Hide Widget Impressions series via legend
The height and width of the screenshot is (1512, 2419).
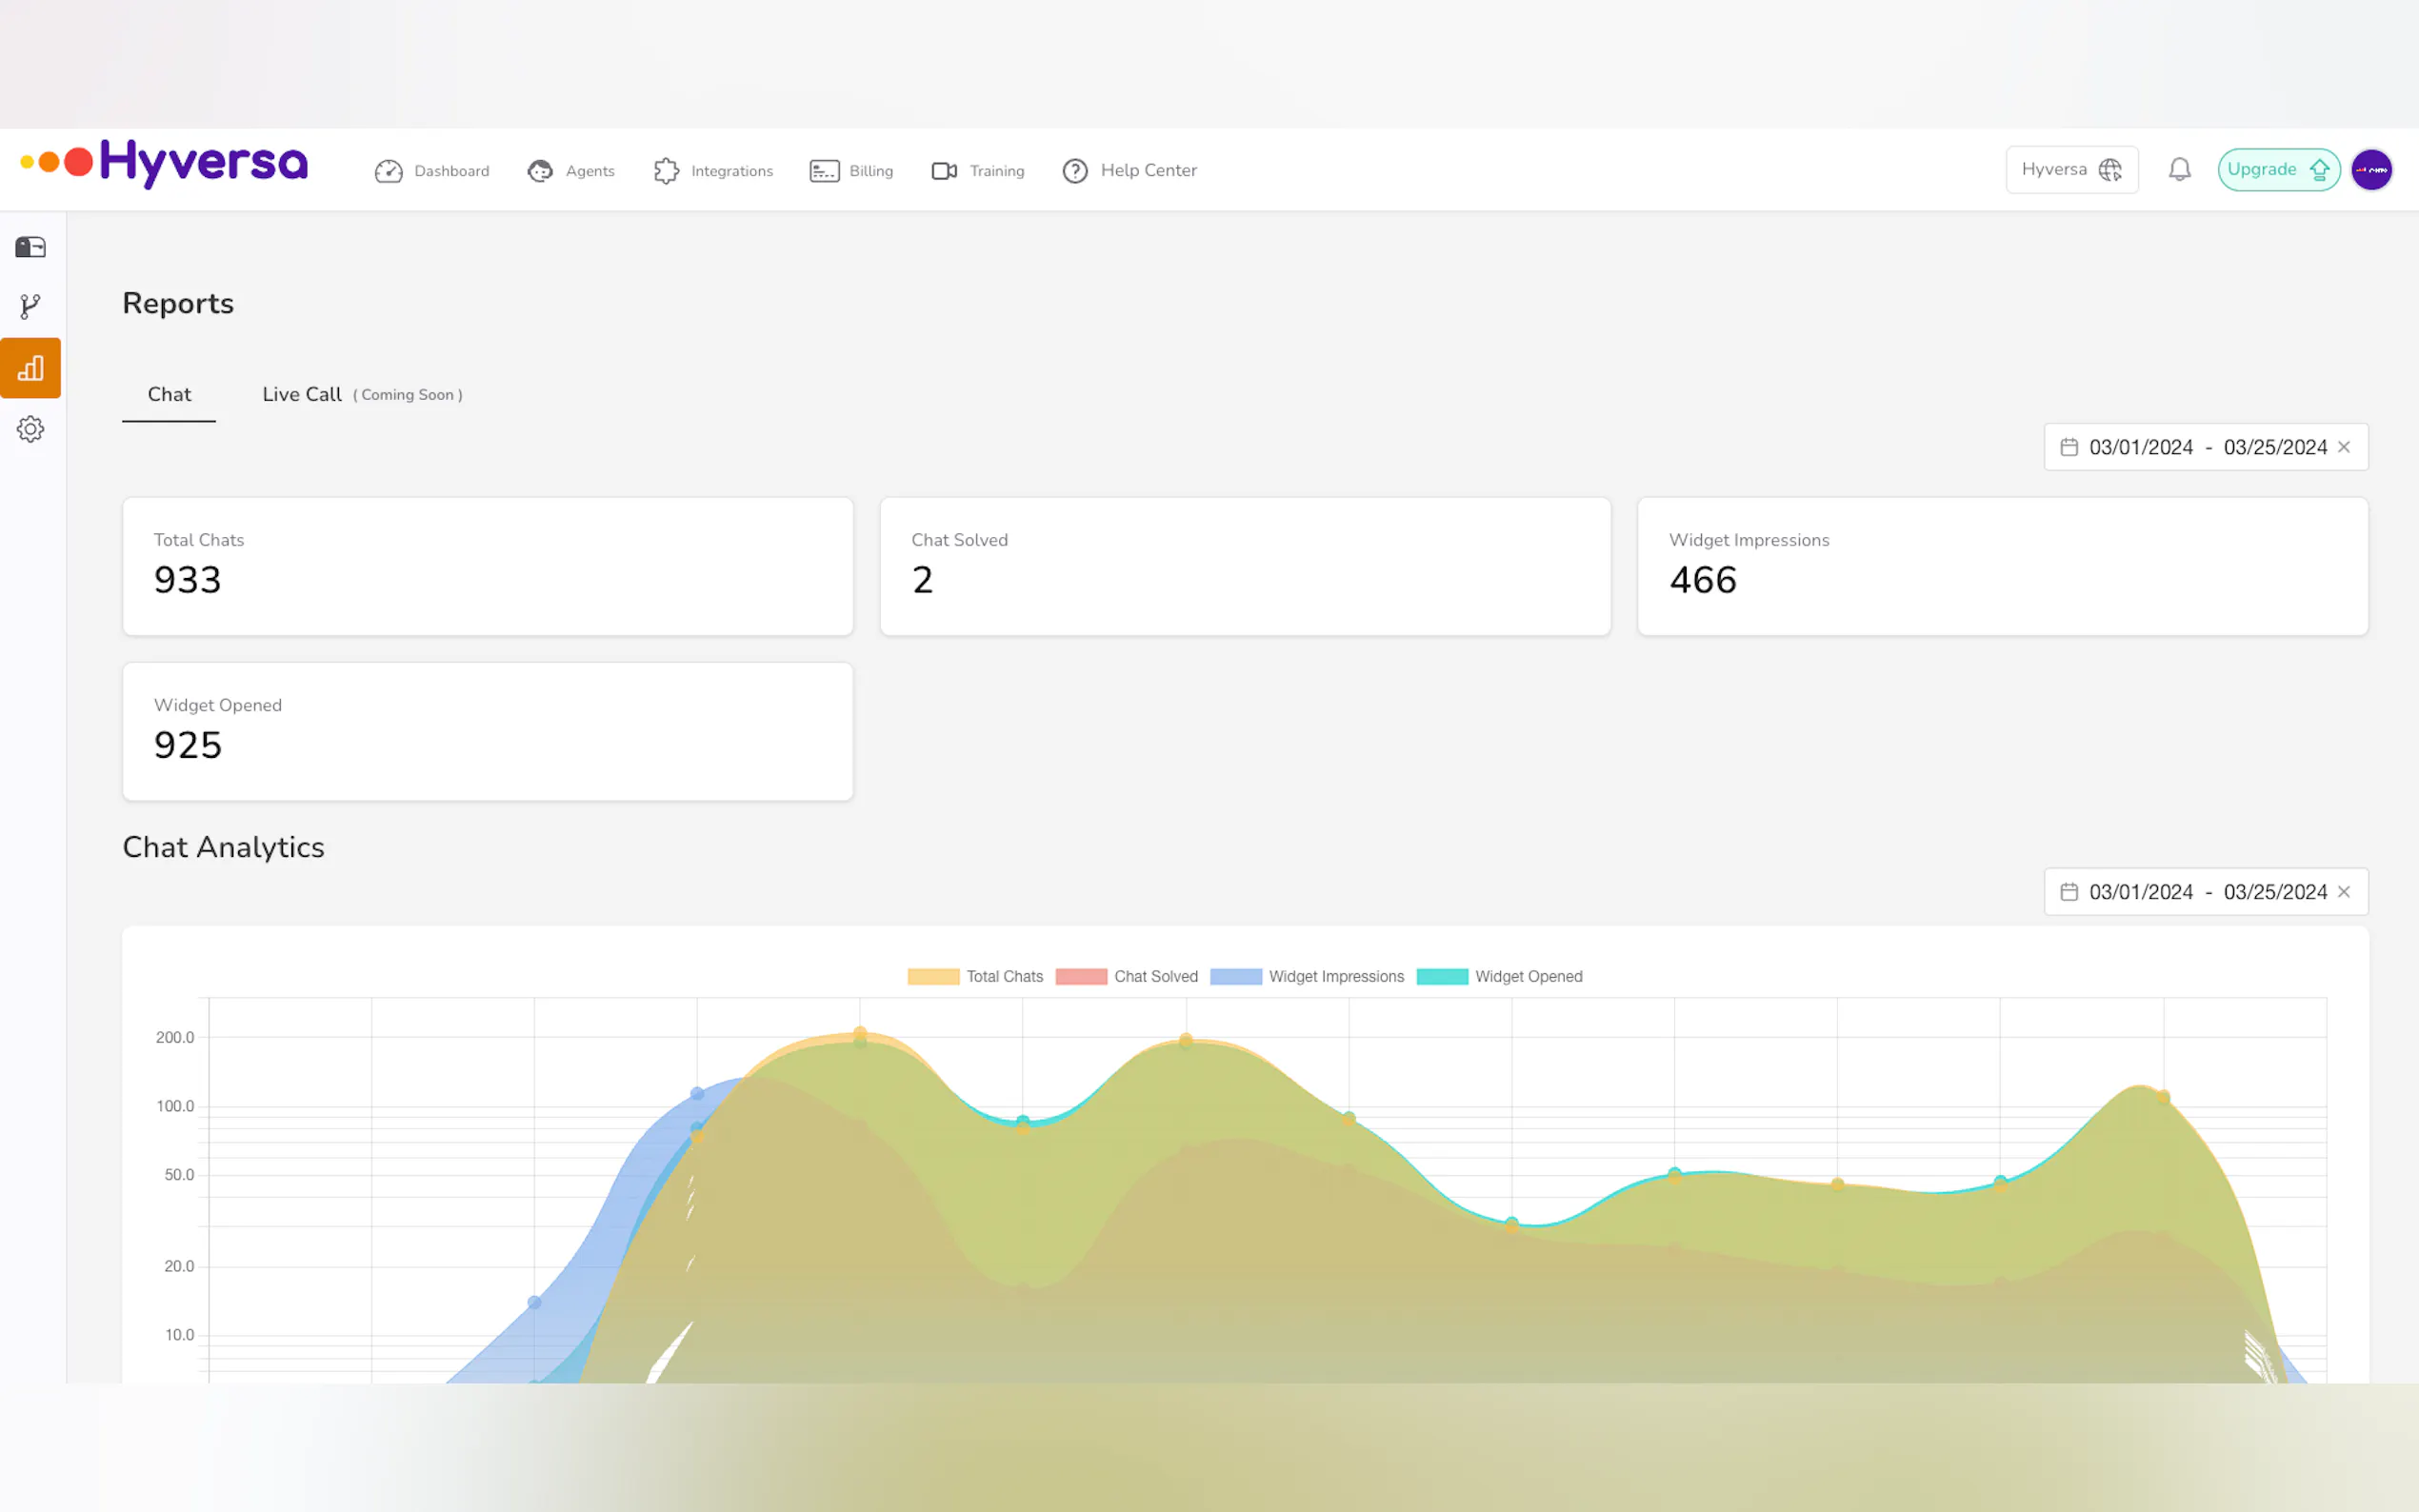click(x=1306, y=976)
